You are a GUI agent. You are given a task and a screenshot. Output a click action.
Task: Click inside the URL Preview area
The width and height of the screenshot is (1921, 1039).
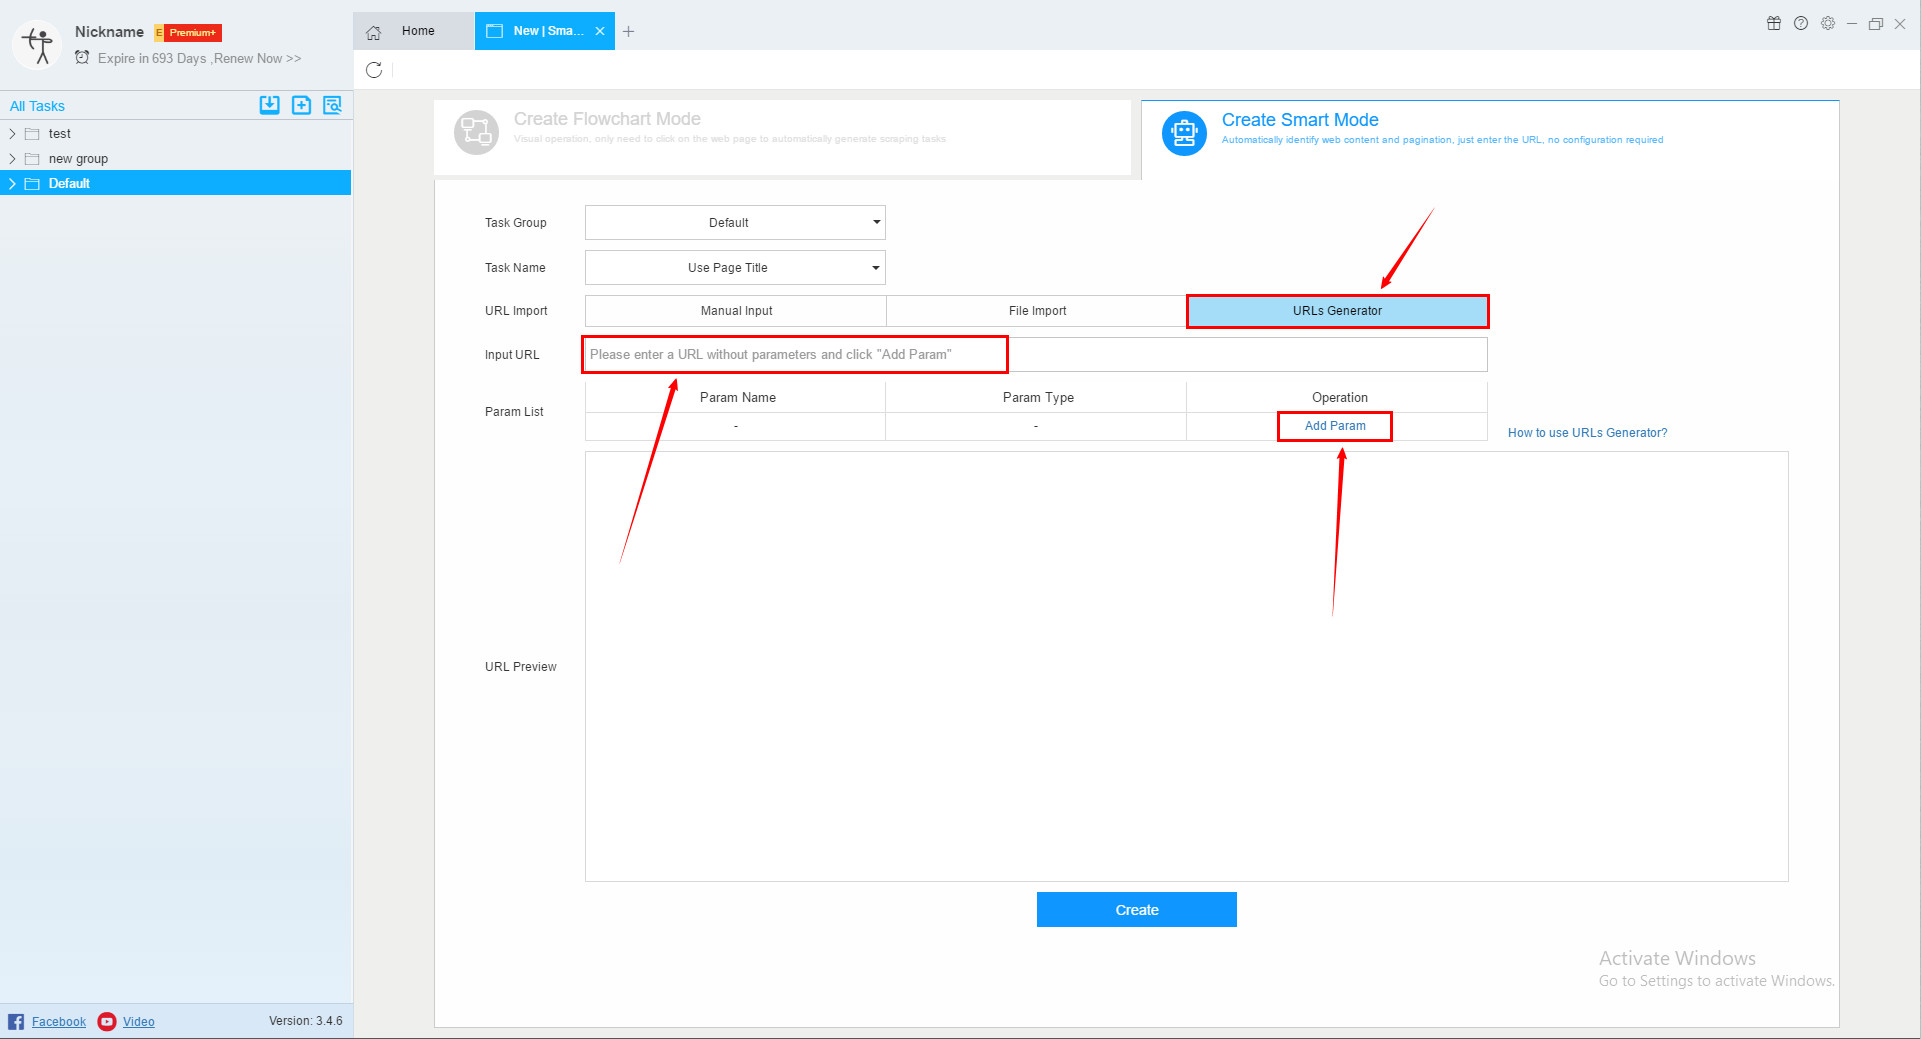(1186, 666)
